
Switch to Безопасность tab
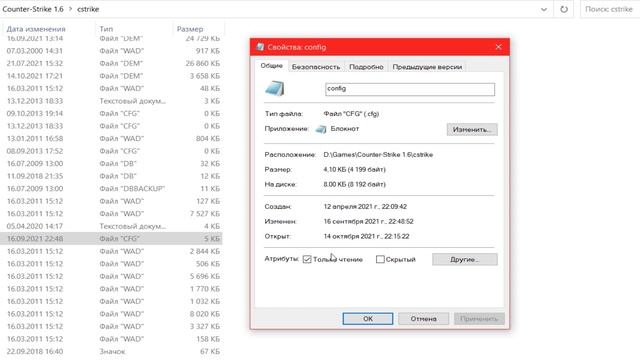point(316,67)
